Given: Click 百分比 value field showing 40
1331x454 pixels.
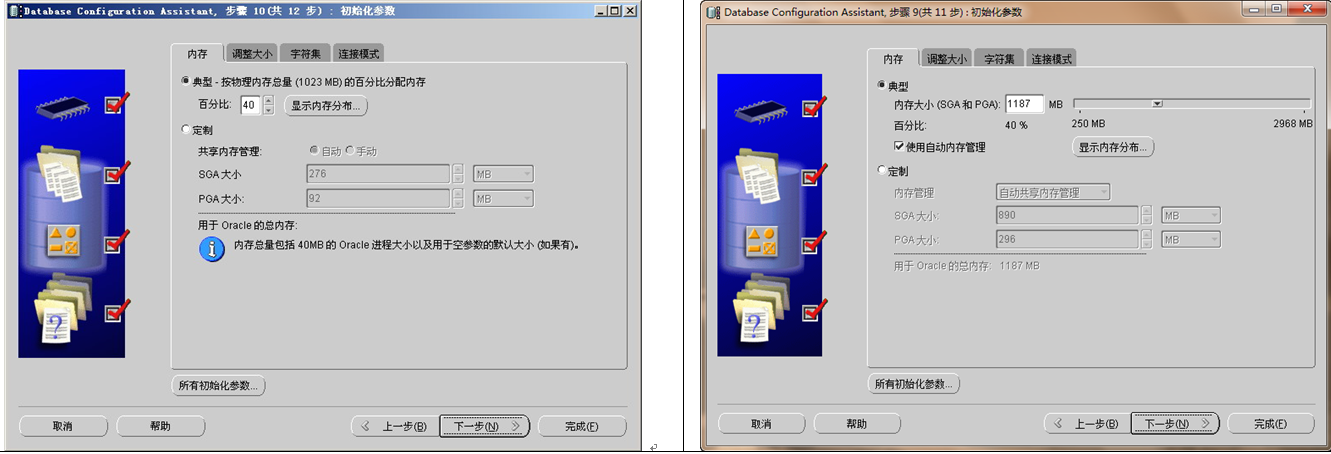Looking at the screenshot, I should click(251, 105).
